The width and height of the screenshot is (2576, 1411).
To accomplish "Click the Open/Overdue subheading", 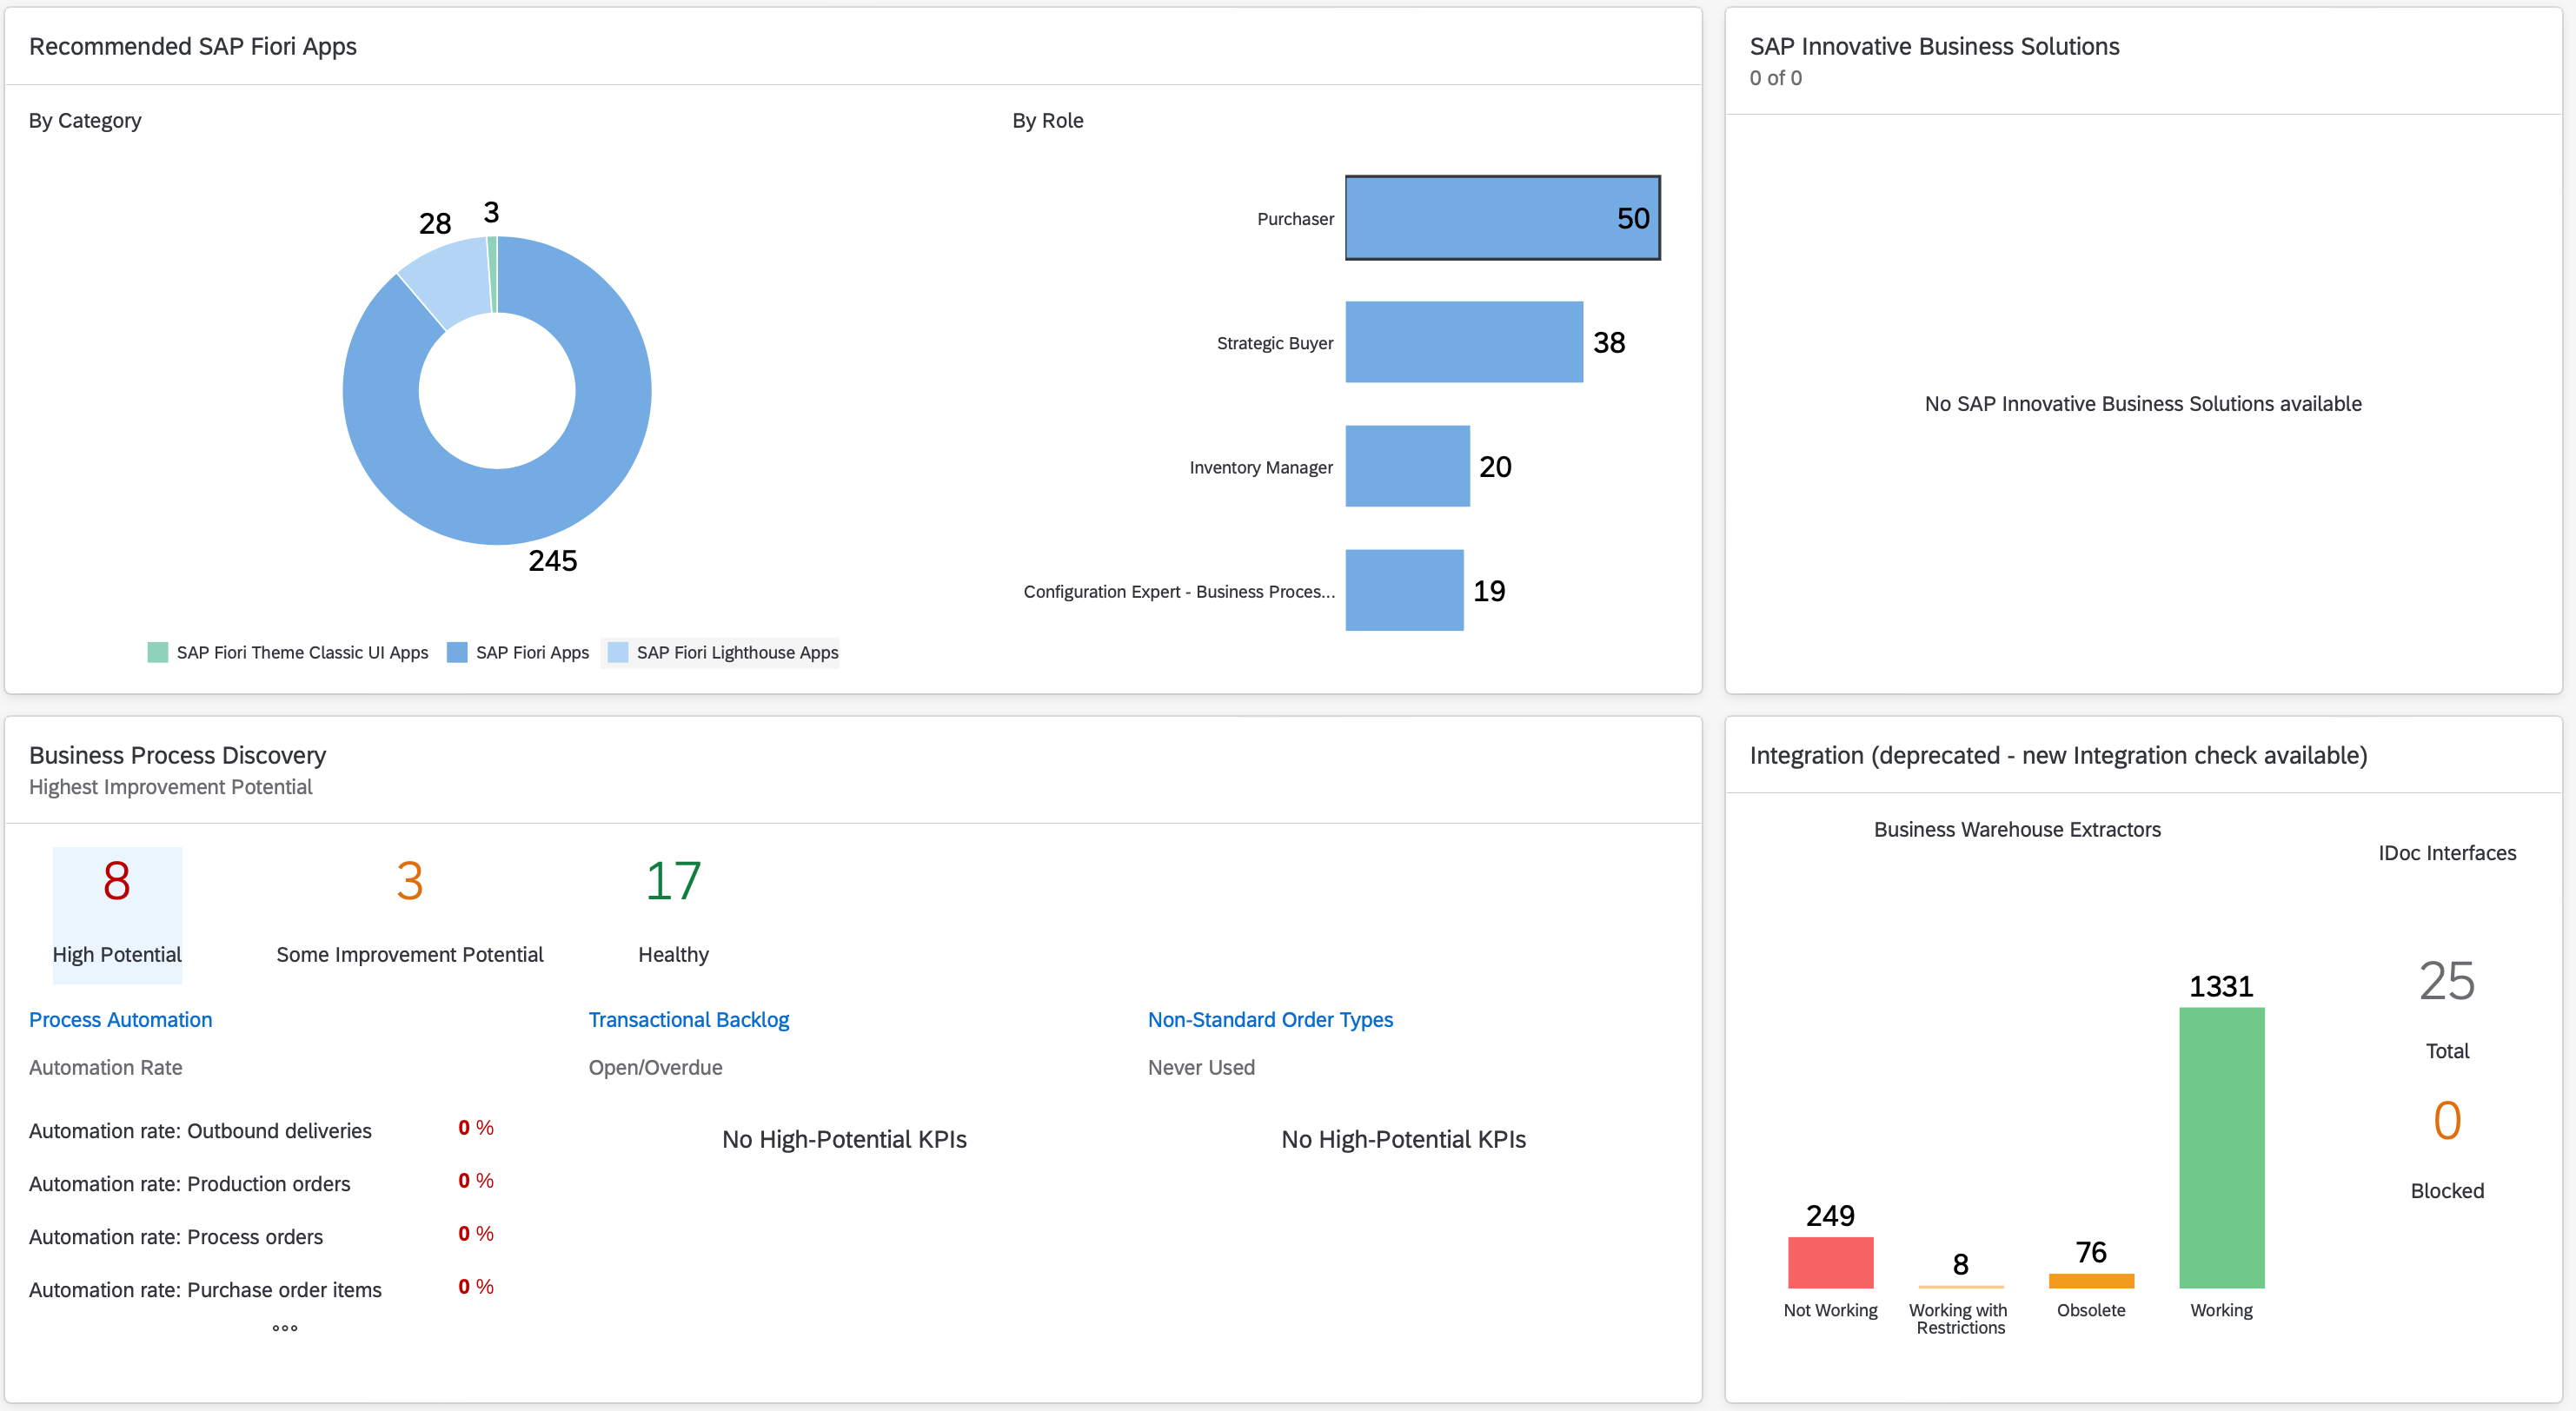I will 655,1067.
